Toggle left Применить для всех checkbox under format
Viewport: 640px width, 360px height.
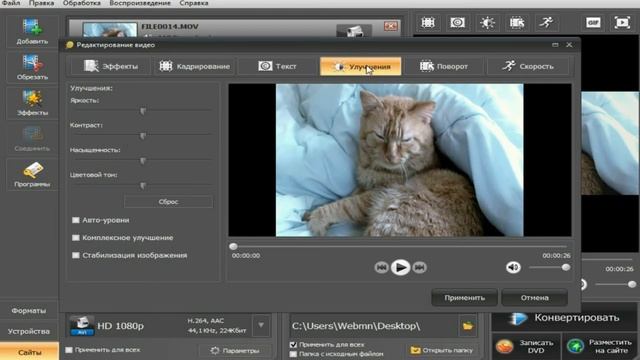(69, 350)
